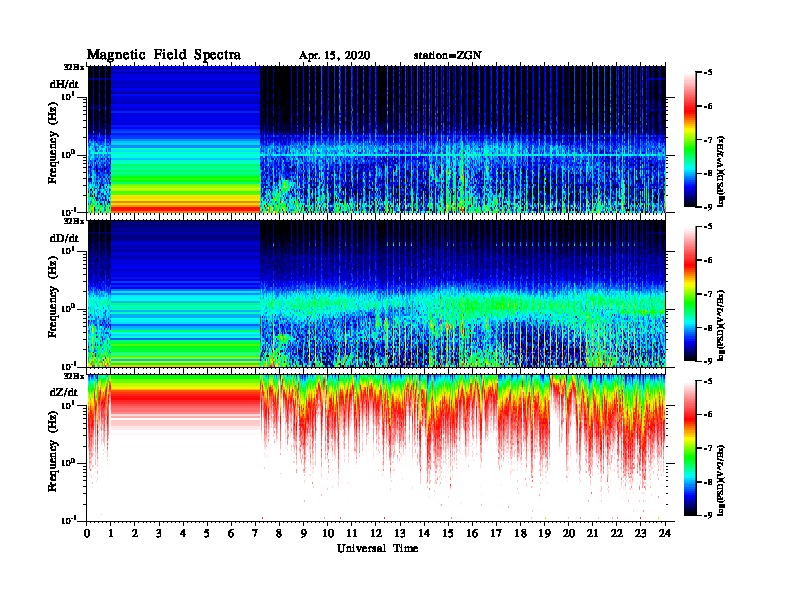Screen dimensions: 792x612
Task: Click the dH/dt spectrogram plot area
Action: click(377, 139)
